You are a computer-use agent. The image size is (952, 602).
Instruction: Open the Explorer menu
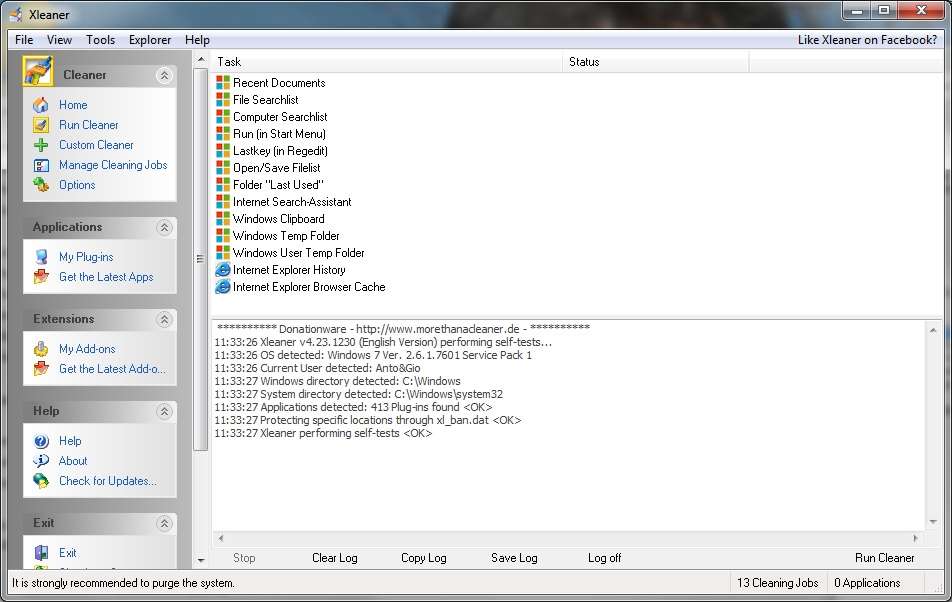coord(150,39)
